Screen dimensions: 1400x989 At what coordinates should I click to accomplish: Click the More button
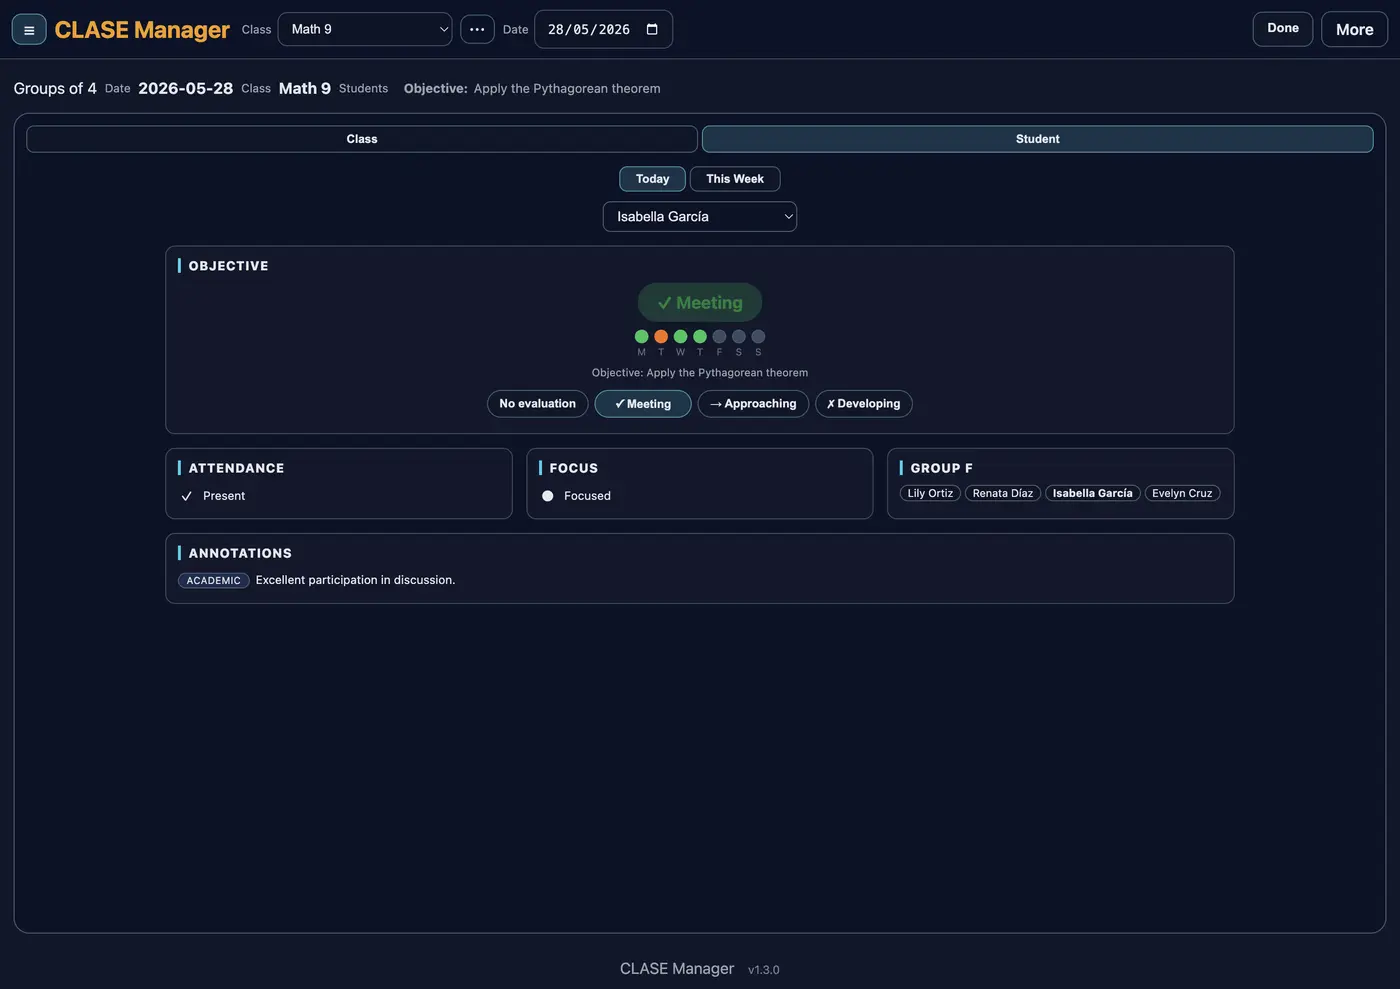pyautogui.click(x=1355, y=29)
